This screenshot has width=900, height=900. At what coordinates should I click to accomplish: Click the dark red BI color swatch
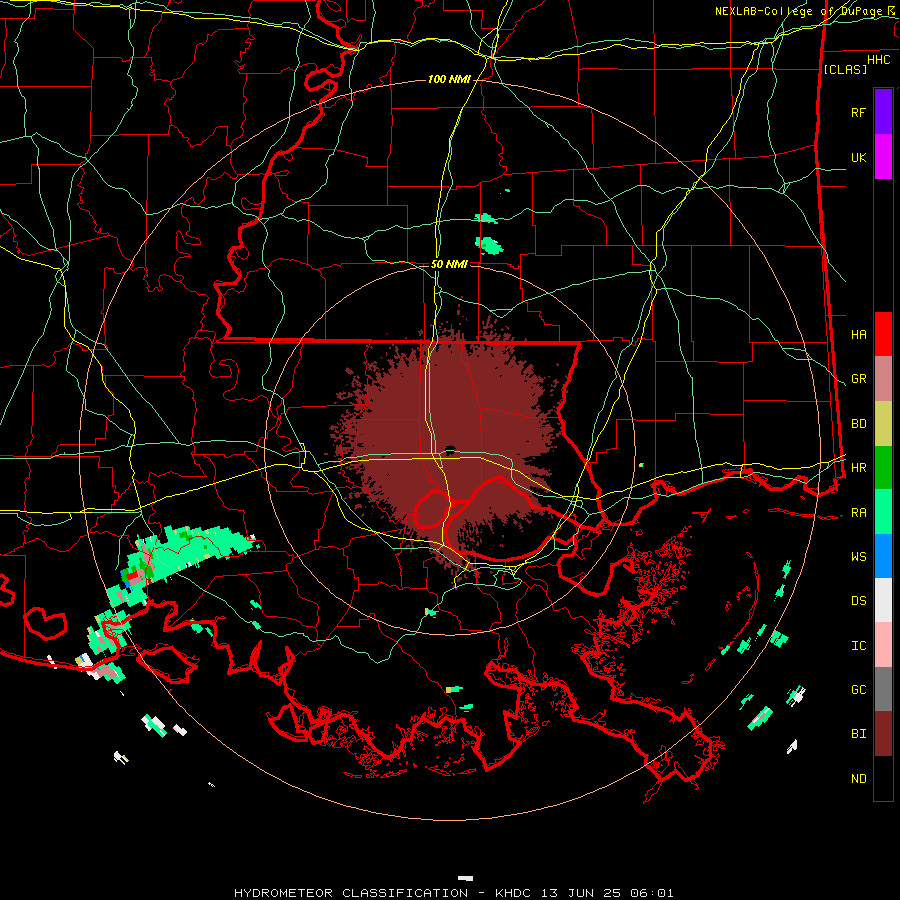[883, 734]
